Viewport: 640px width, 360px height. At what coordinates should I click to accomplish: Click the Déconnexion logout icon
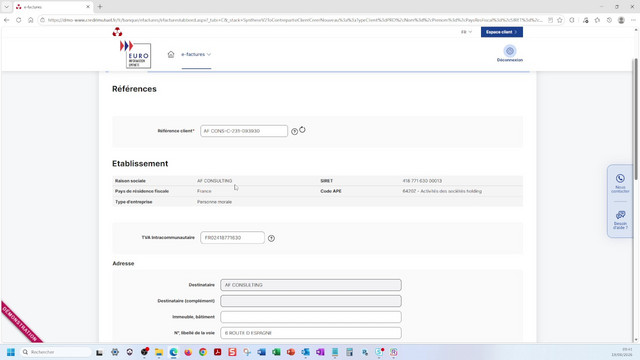point(510,51)
